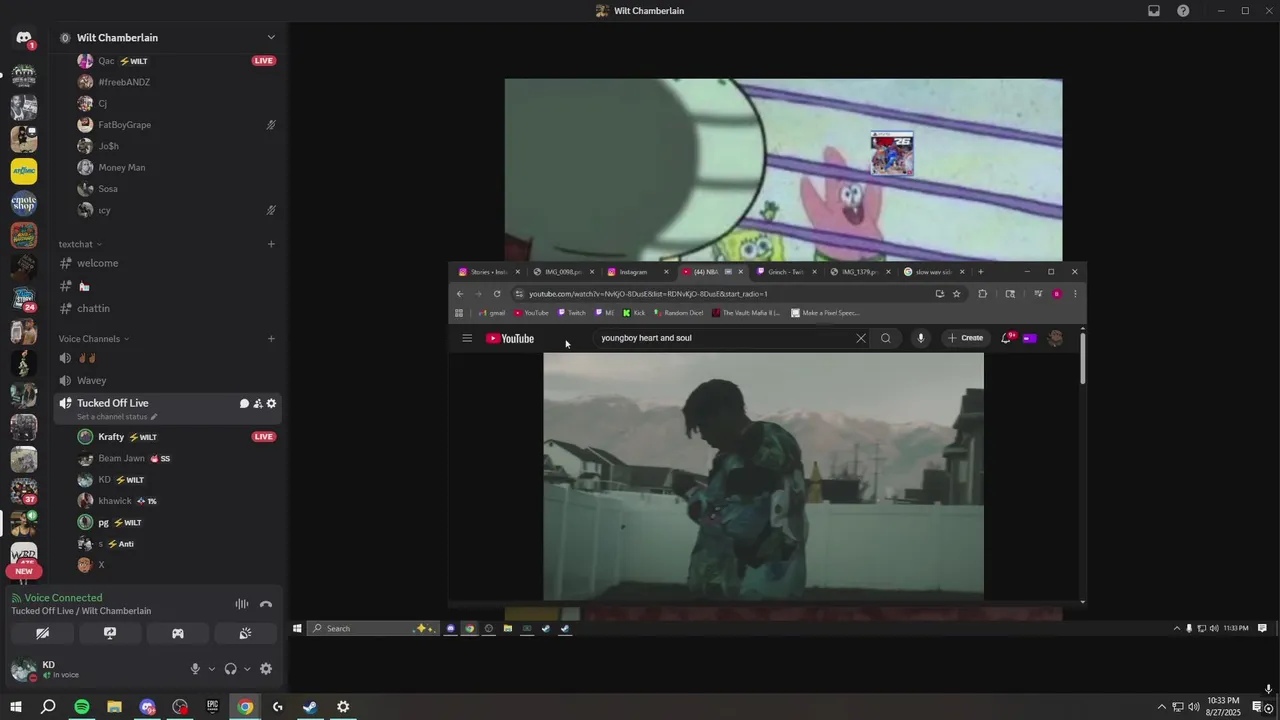Viewport: 1280px width, 720px height.
Task: Open Windows Settings gear on taskbar
Action: click(x=343, y=707)
